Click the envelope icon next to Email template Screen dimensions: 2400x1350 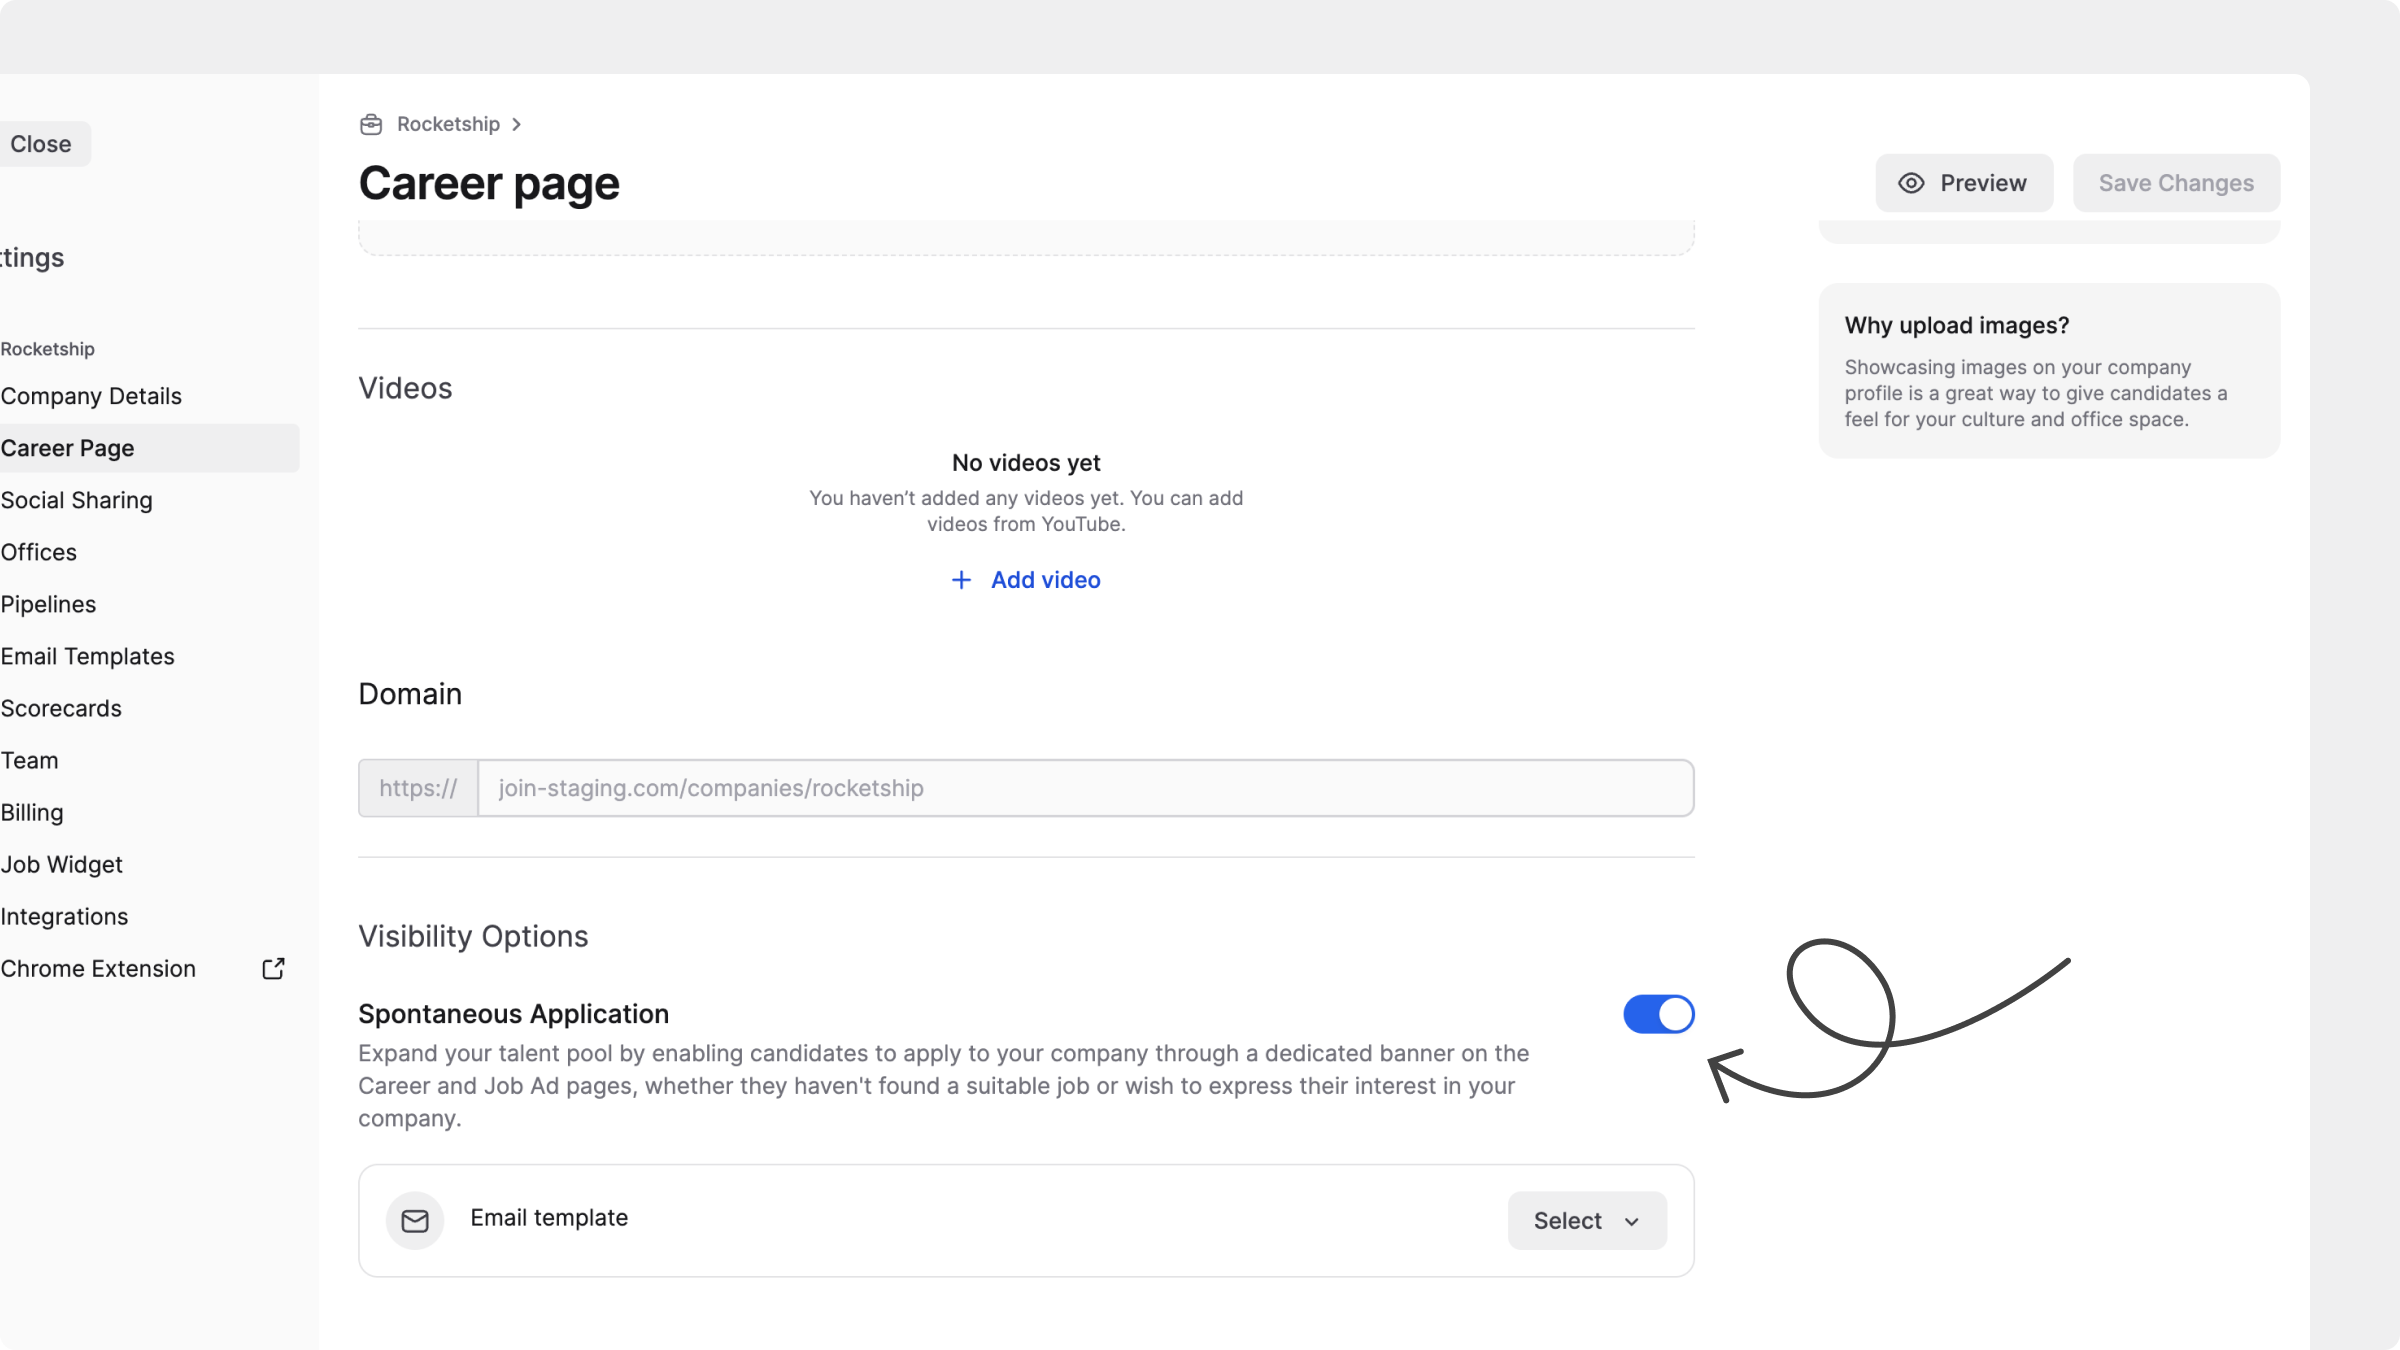coord(415,1220)
